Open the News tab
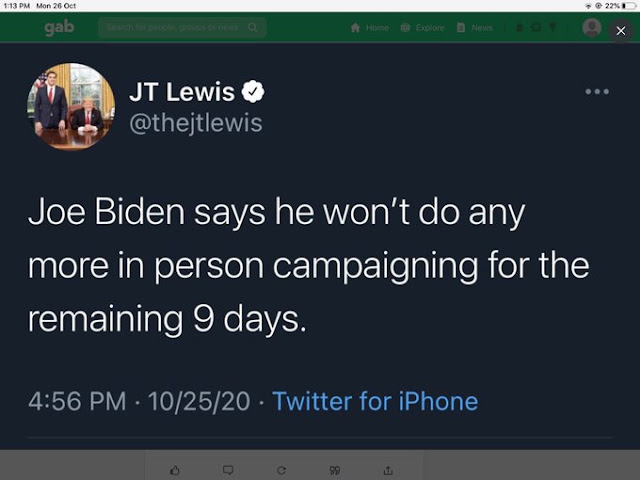Viewport: 640px width, 480px height. (475, 28)
